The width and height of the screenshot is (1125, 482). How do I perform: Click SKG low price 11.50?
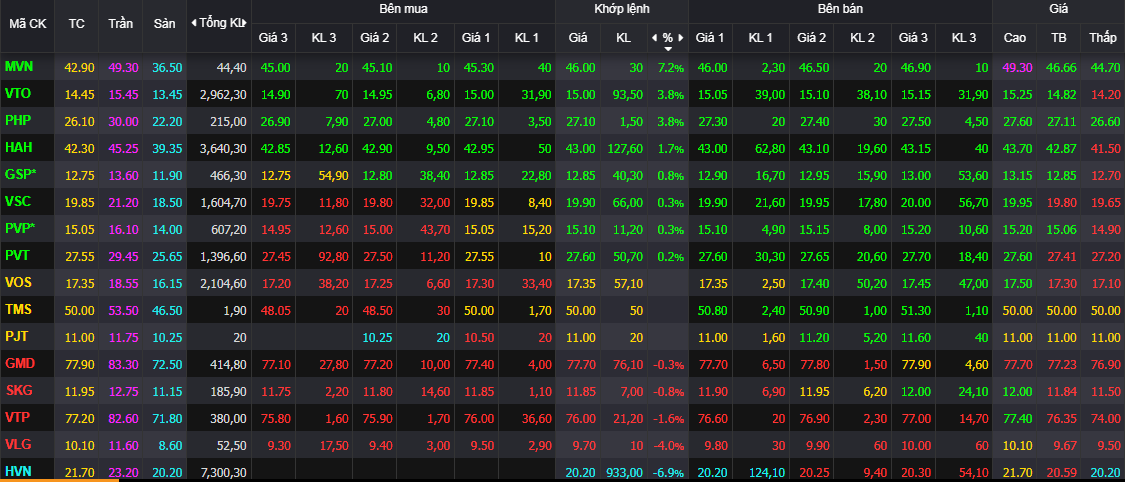[1105, 391]
